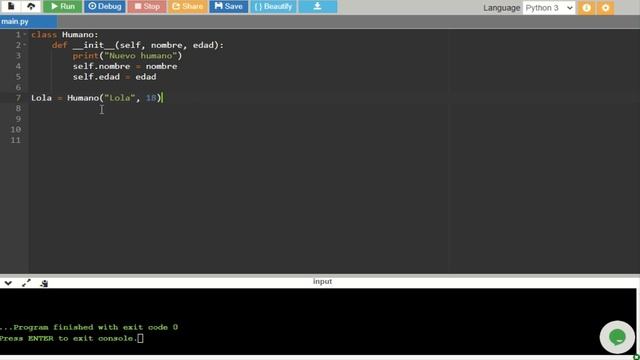Click 'Program finished with exit code 0' text
Image resolution: width=640 pixels, height=360 pixels.
(x=96, y=327)
